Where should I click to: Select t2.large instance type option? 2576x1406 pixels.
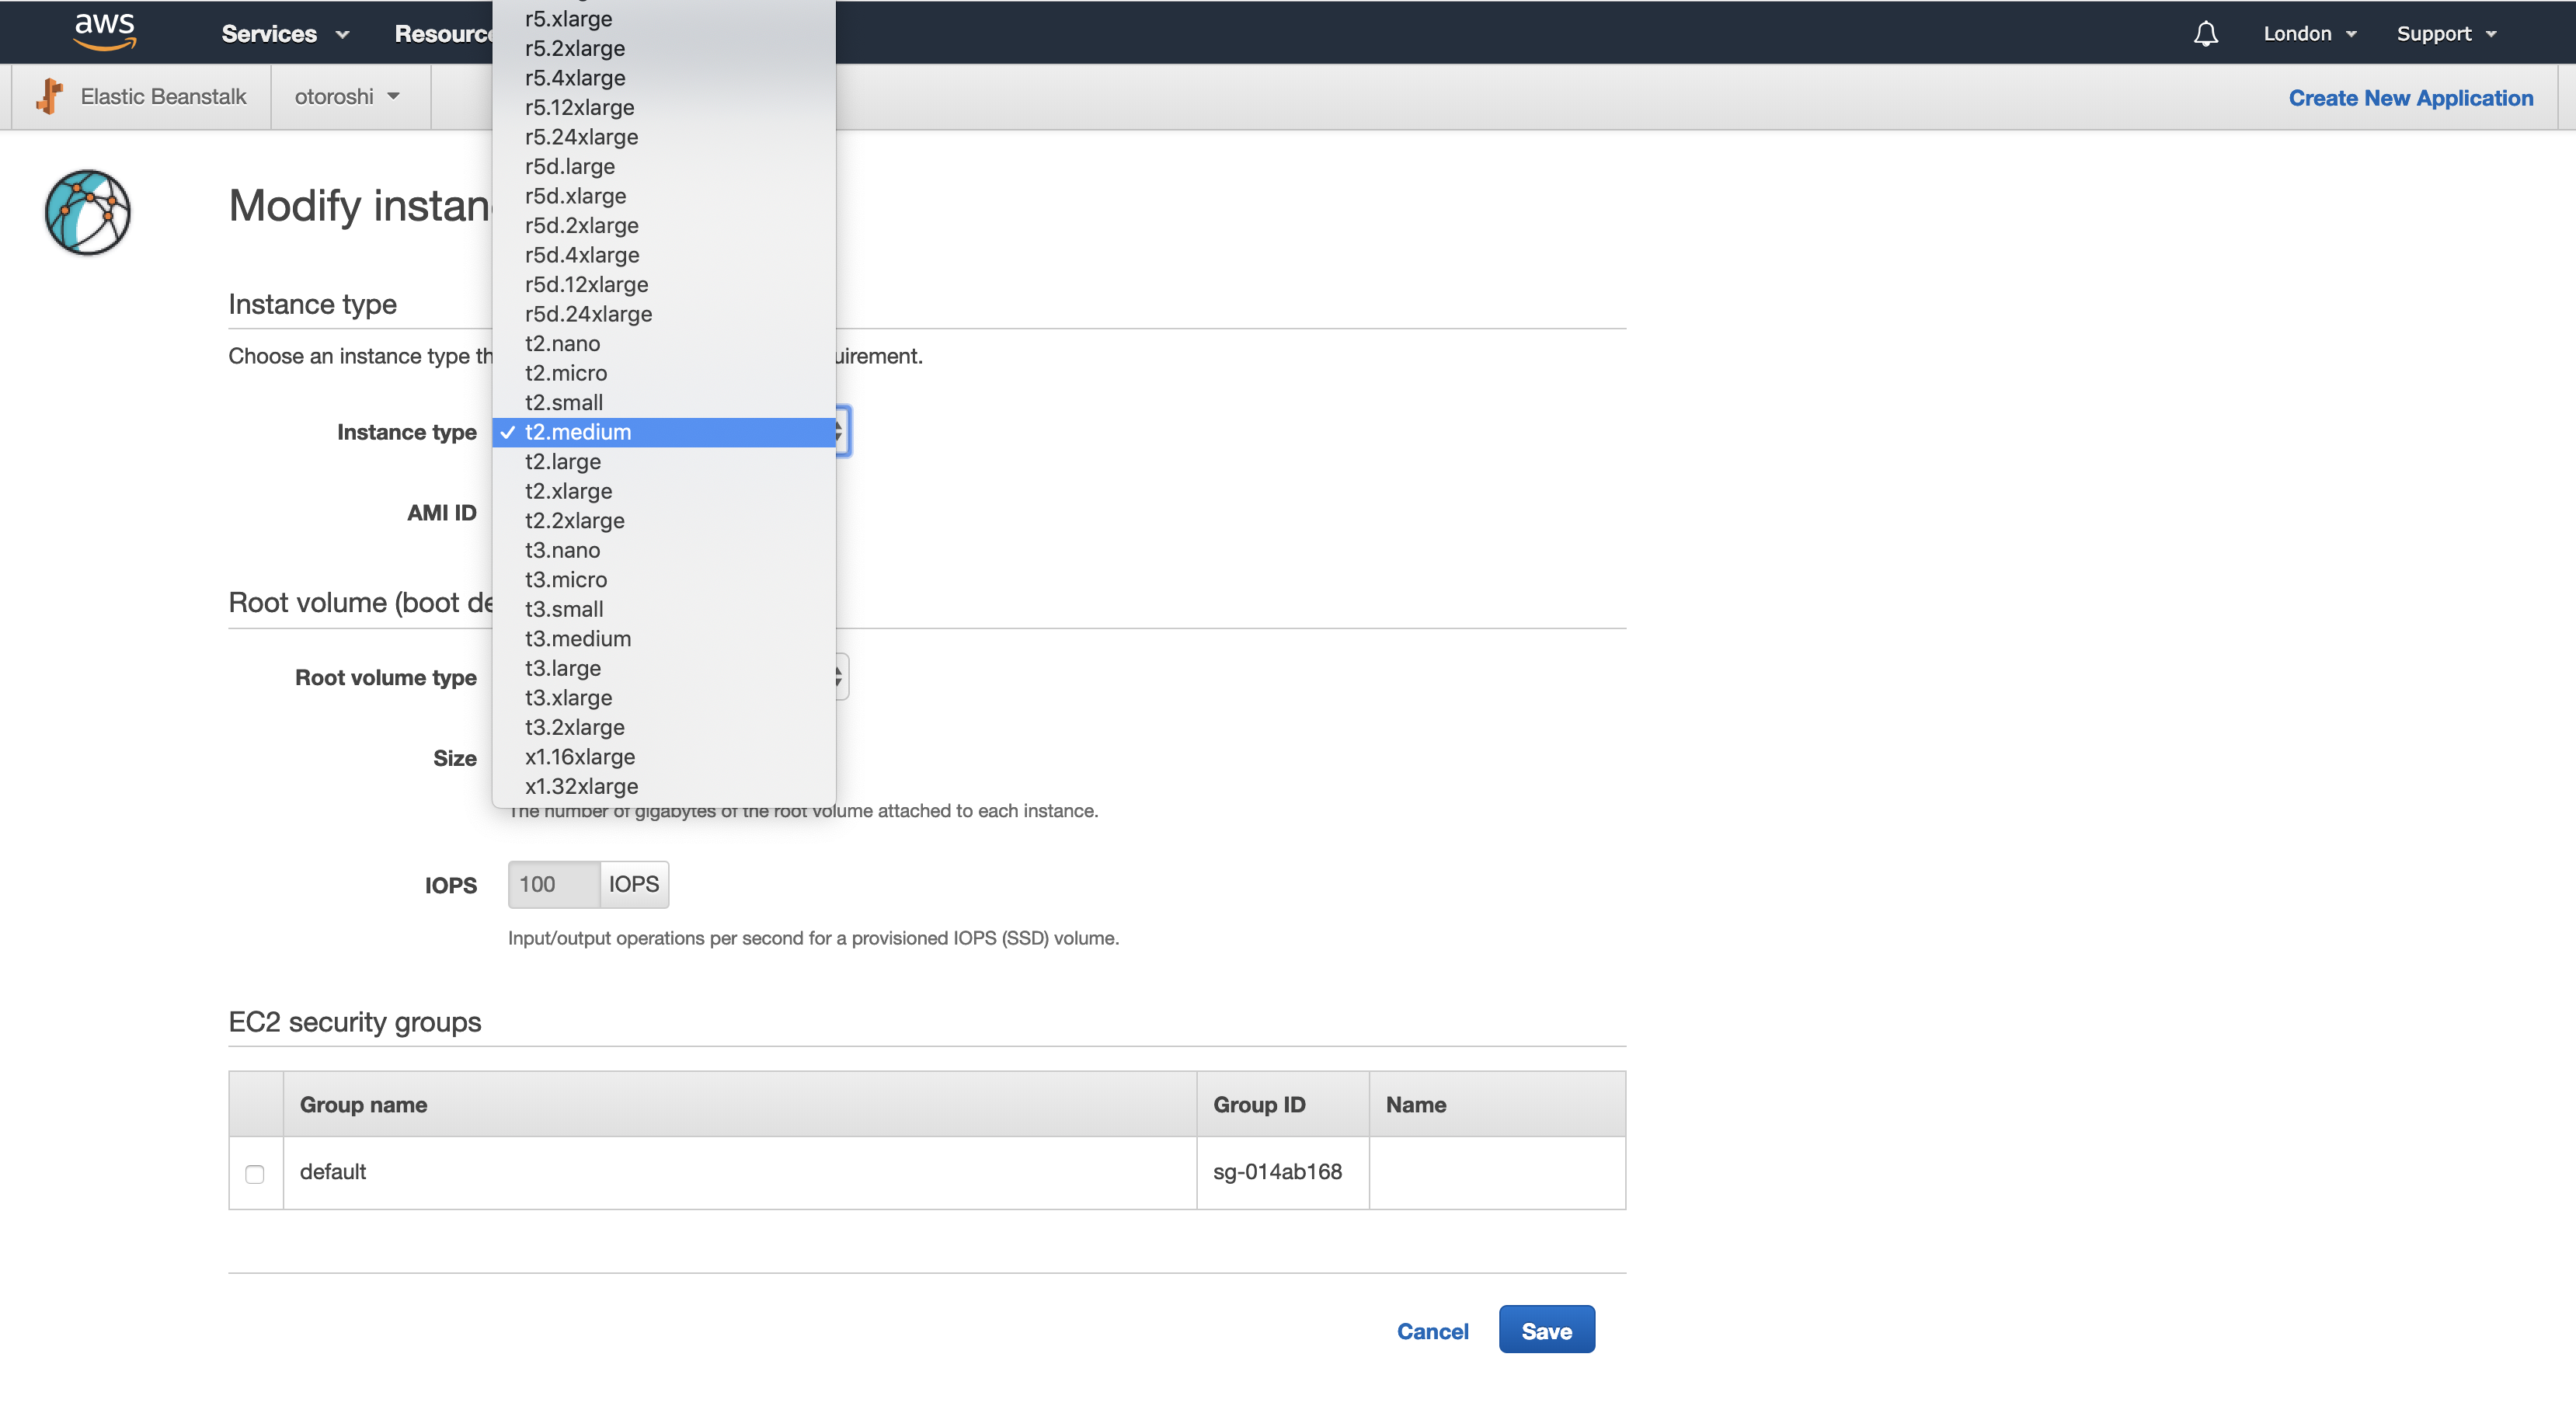click(563, 461)
